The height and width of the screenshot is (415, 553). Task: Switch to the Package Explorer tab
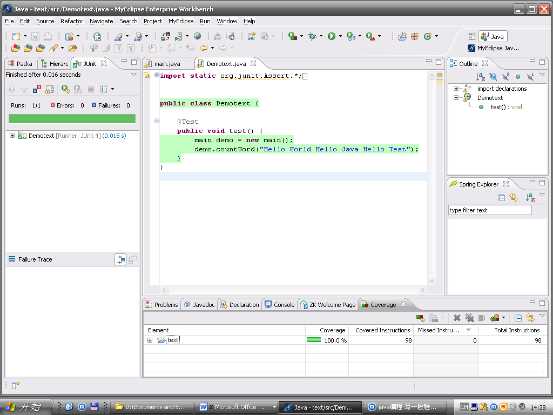point(21,64)
